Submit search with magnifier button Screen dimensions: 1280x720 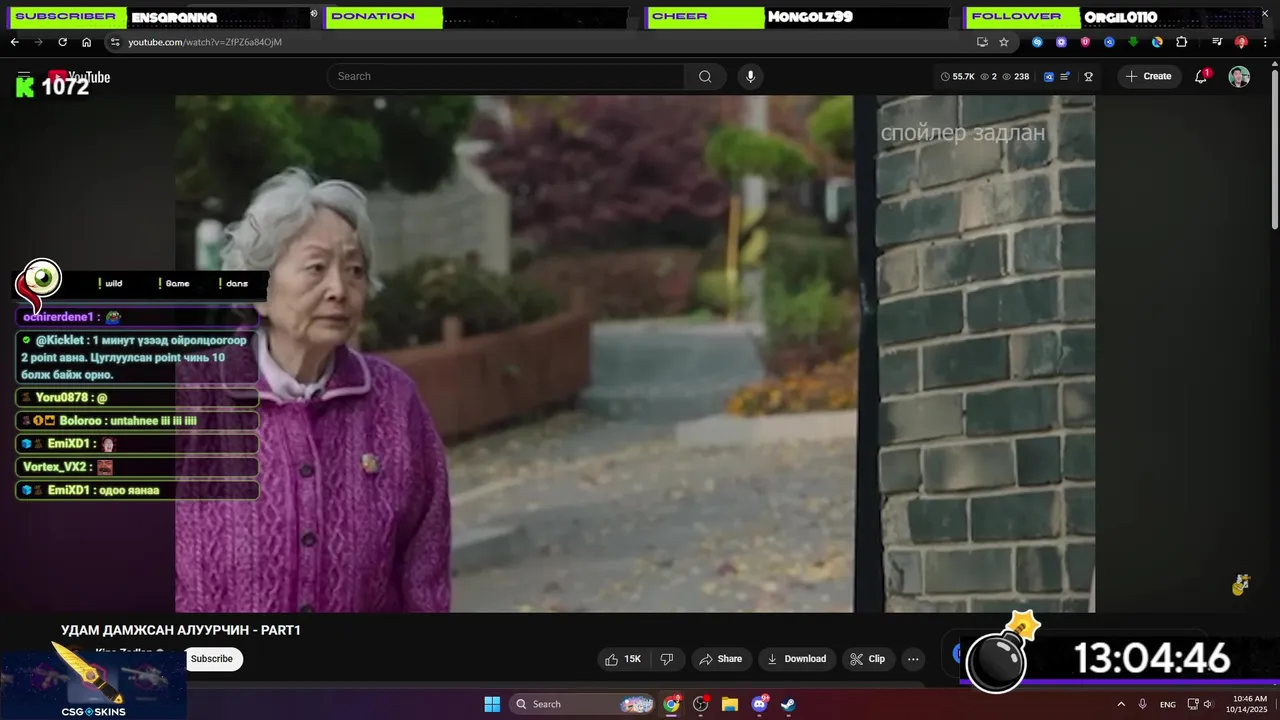click(705, 76)
